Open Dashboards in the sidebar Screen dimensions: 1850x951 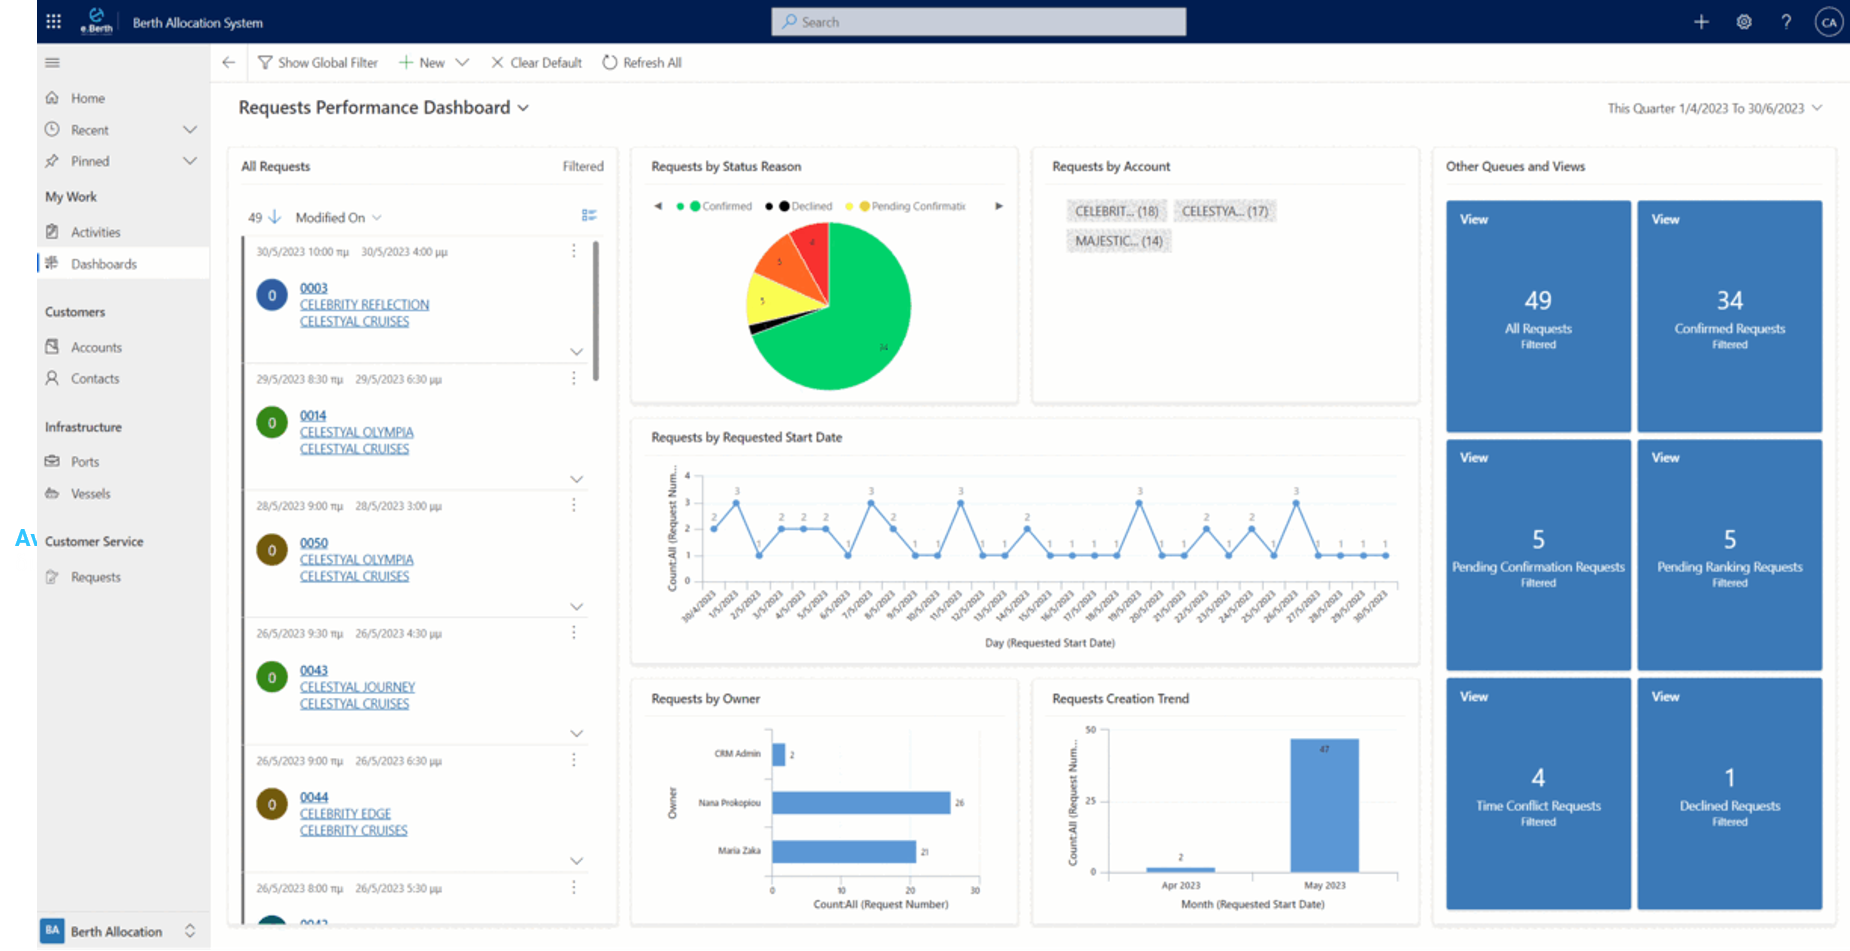(x=104, y=264)
